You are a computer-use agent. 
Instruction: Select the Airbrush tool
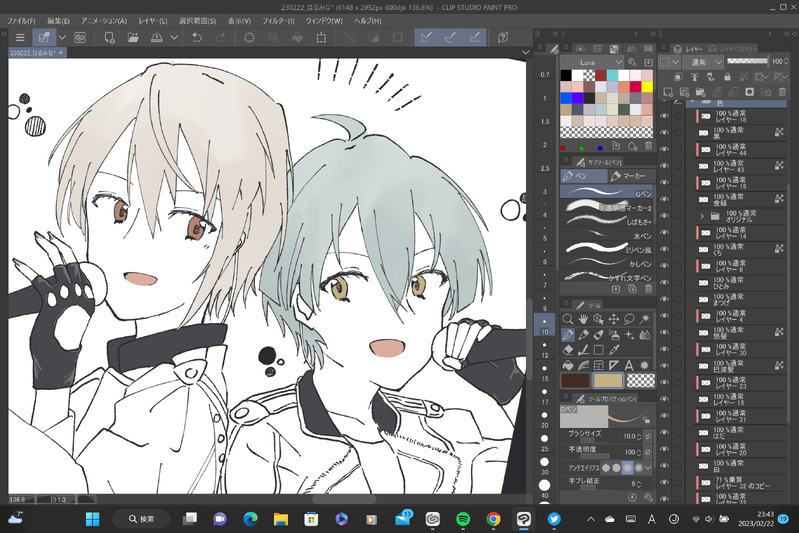[614, 335]
